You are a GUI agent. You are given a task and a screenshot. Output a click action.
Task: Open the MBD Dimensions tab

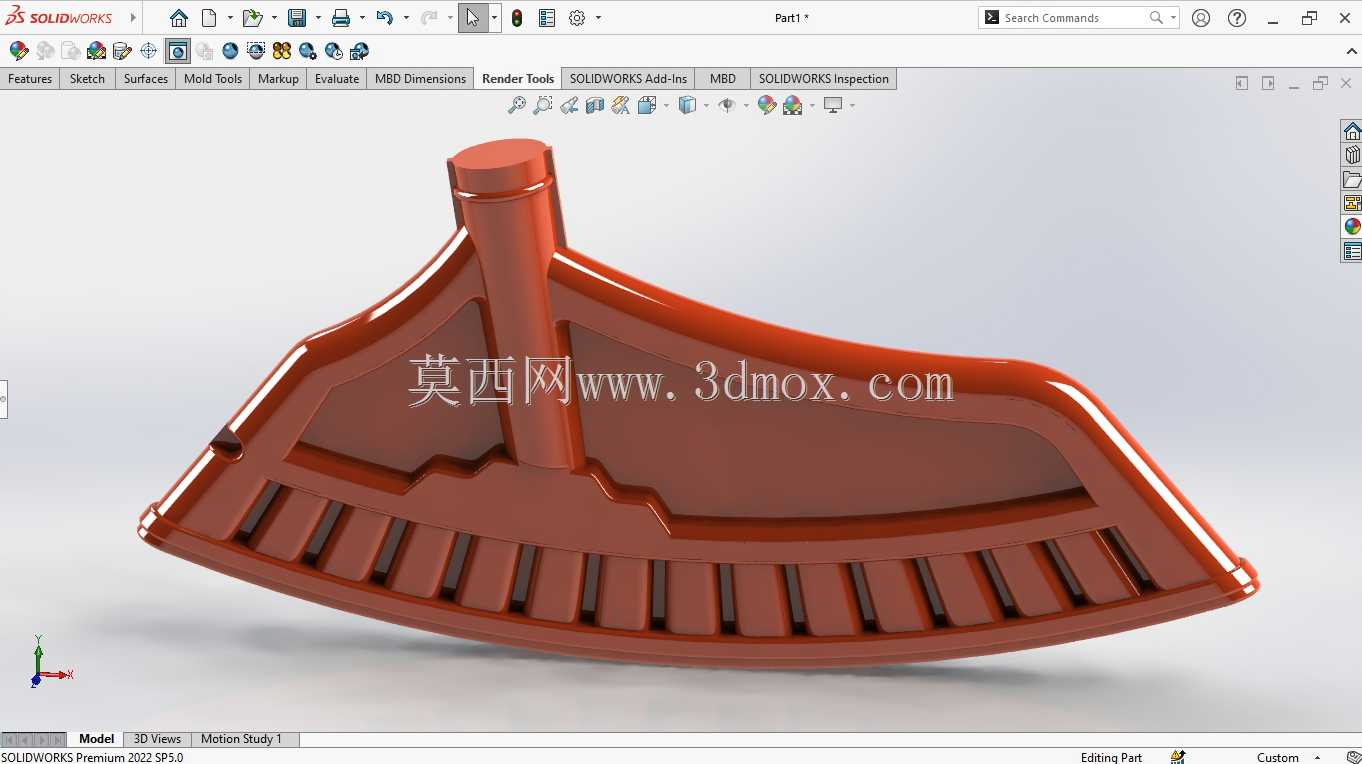[x=420, y=79]
